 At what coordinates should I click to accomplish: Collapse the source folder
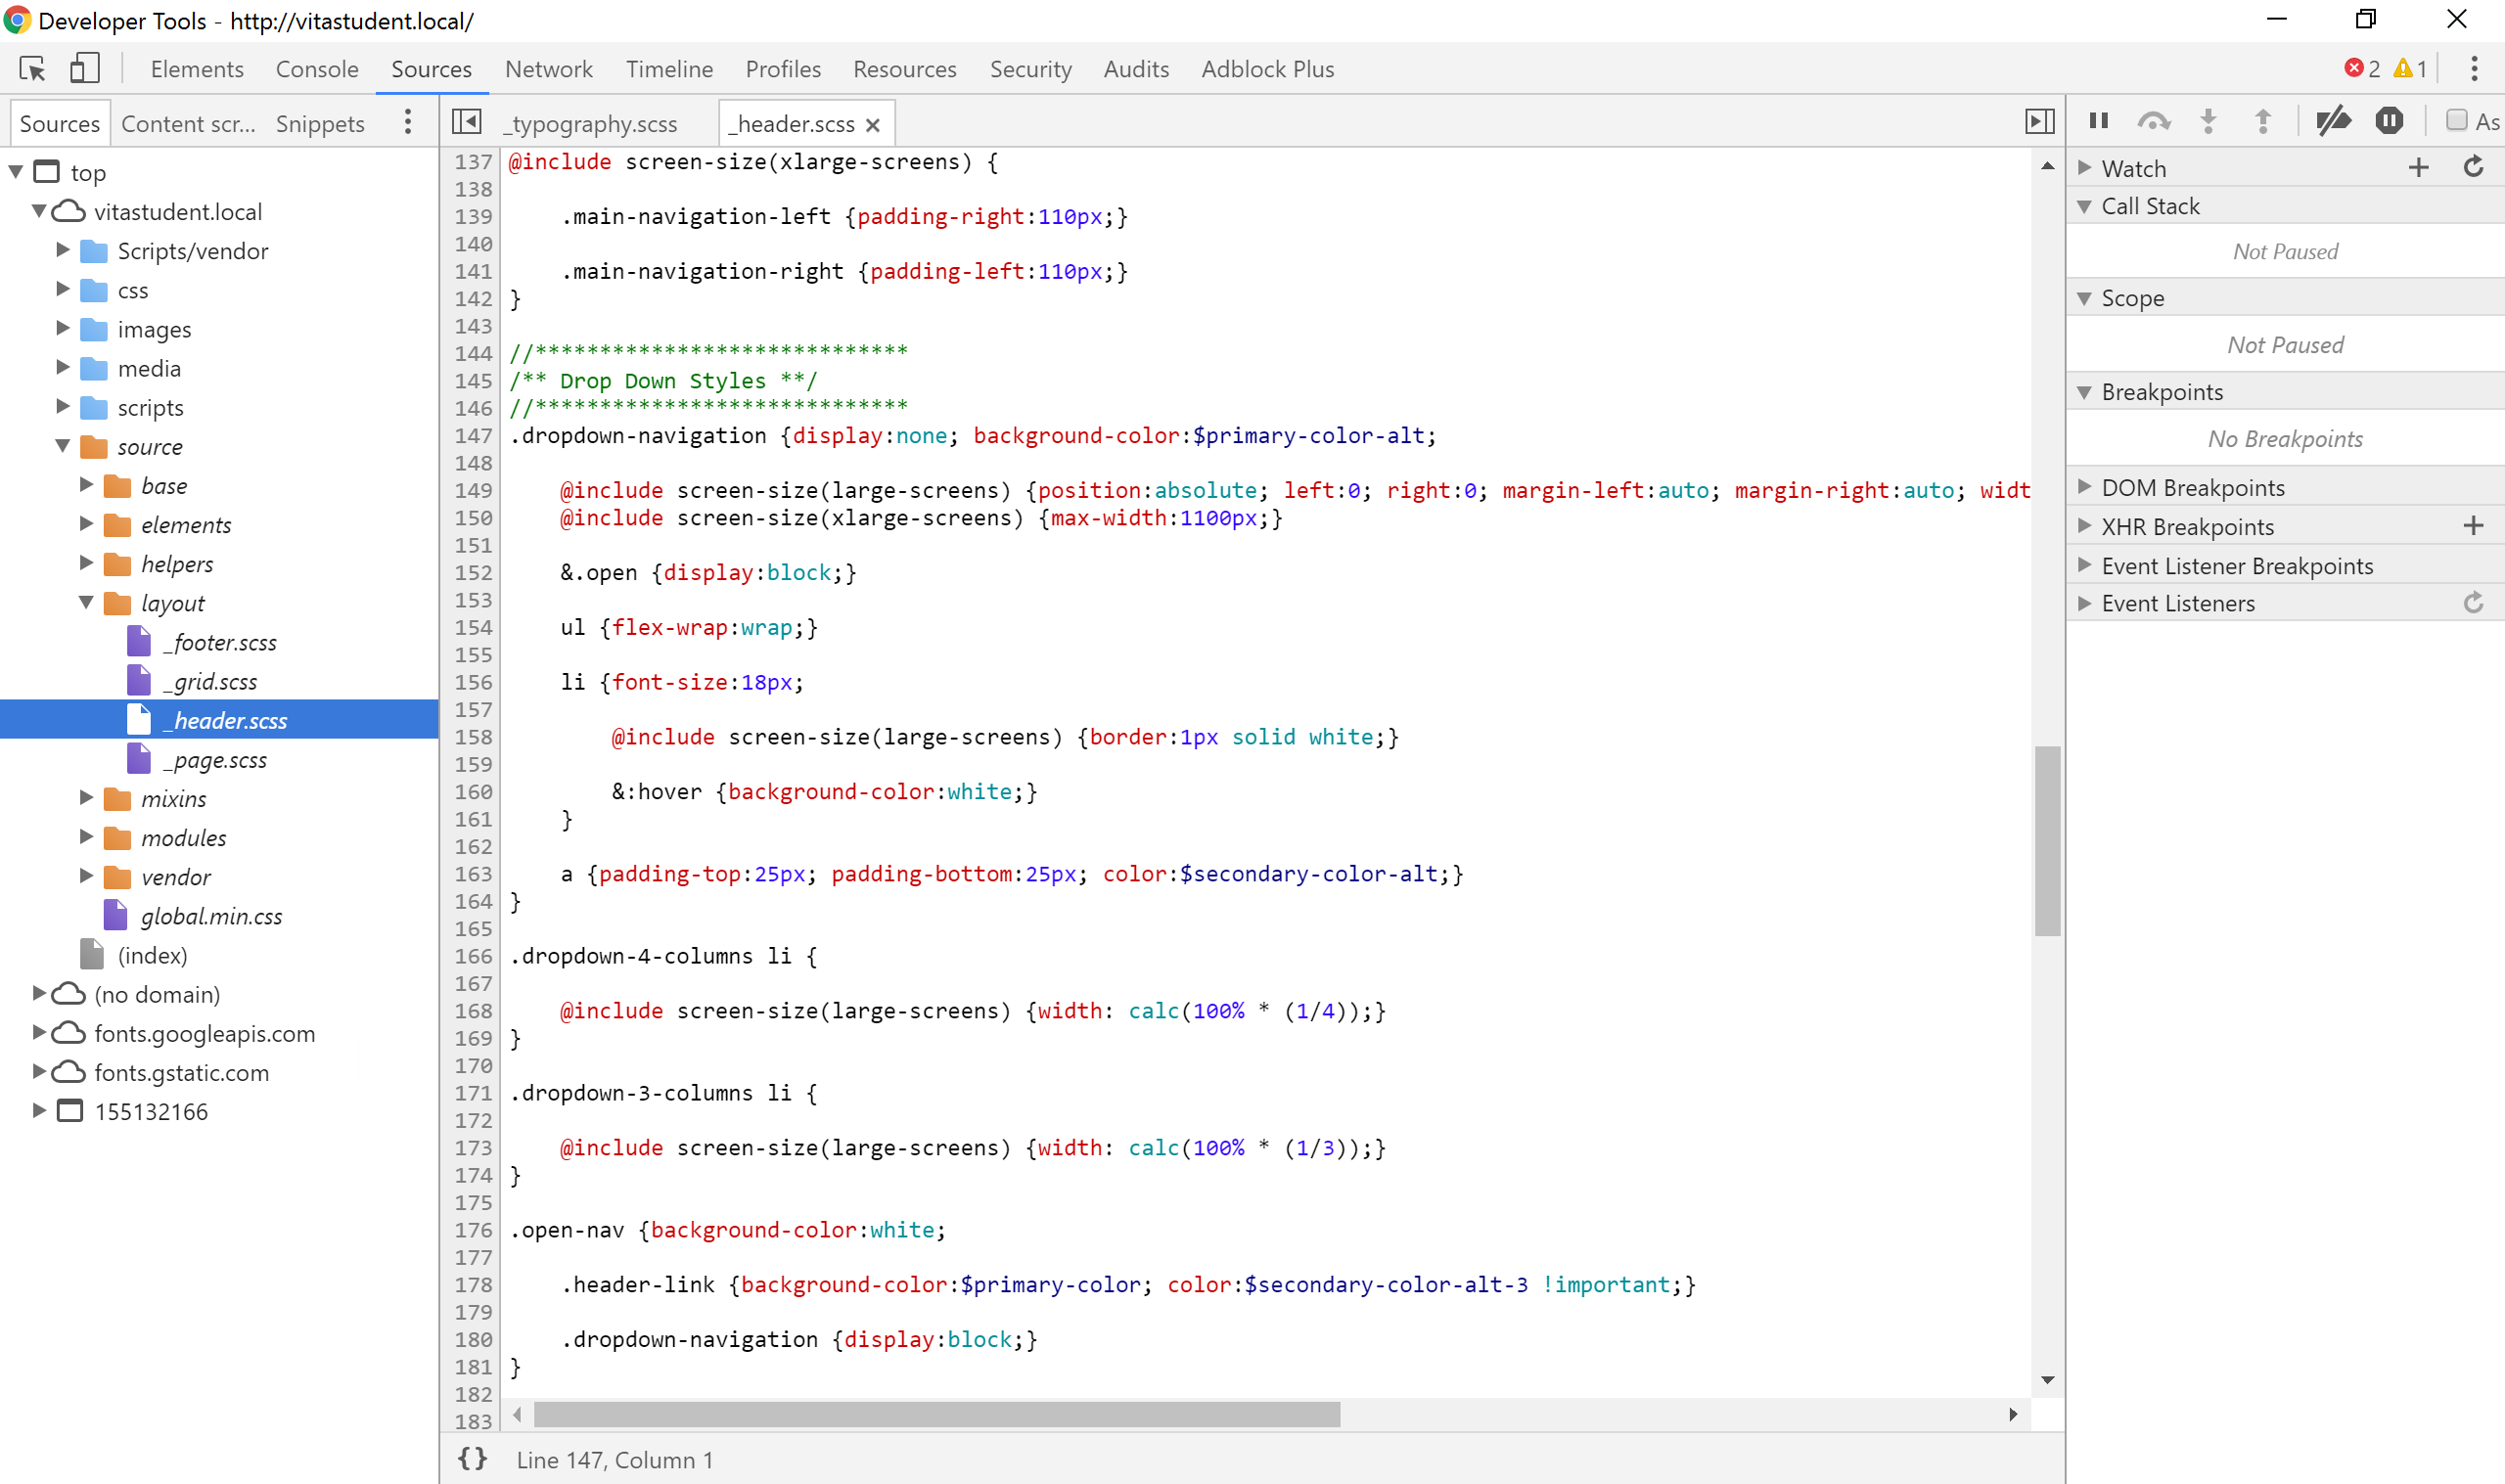[x=63, y=446]
